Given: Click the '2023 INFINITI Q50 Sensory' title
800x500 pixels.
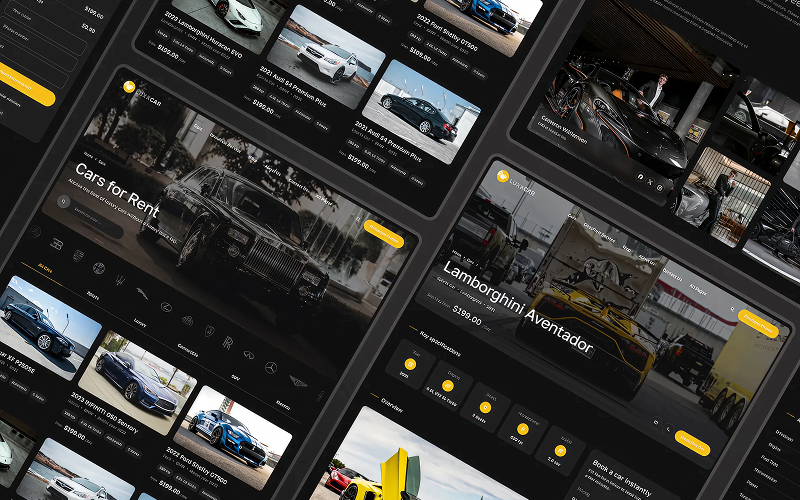Looking at the screenshot, I should [104, 412].
